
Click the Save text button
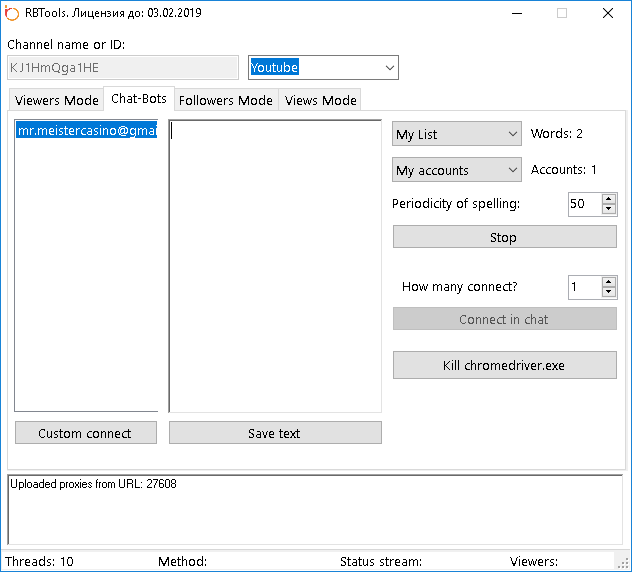click(x=275, y=433)
